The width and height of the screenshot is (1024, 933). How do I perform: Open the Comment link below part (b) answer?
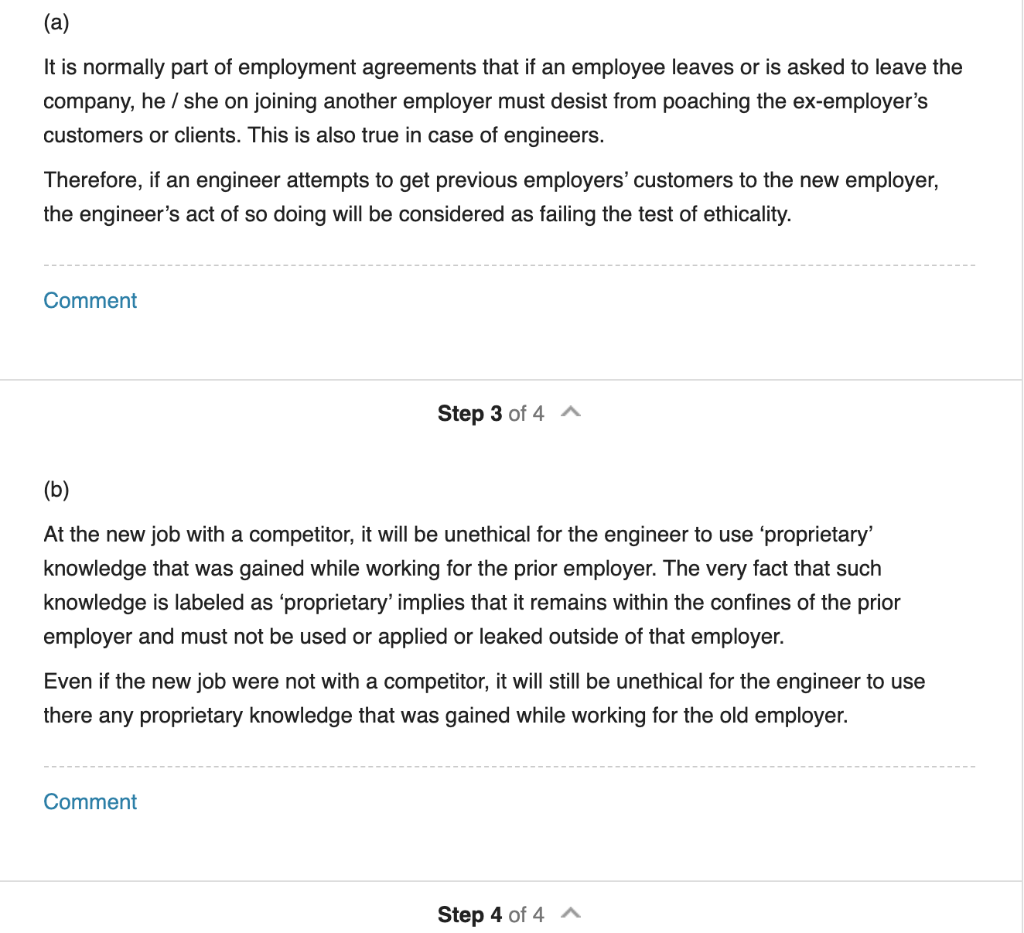coord(89,801)
